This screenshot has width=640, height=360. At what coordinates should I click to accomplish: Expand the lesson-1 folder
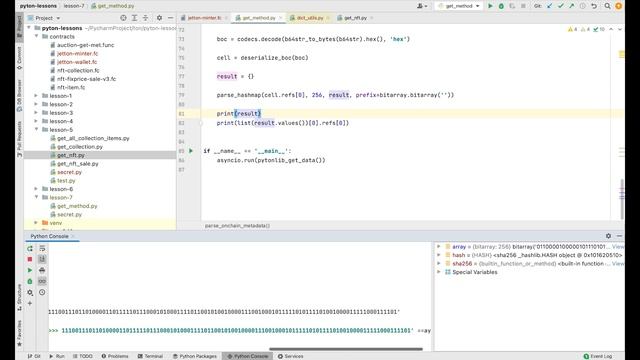[36, 96]
